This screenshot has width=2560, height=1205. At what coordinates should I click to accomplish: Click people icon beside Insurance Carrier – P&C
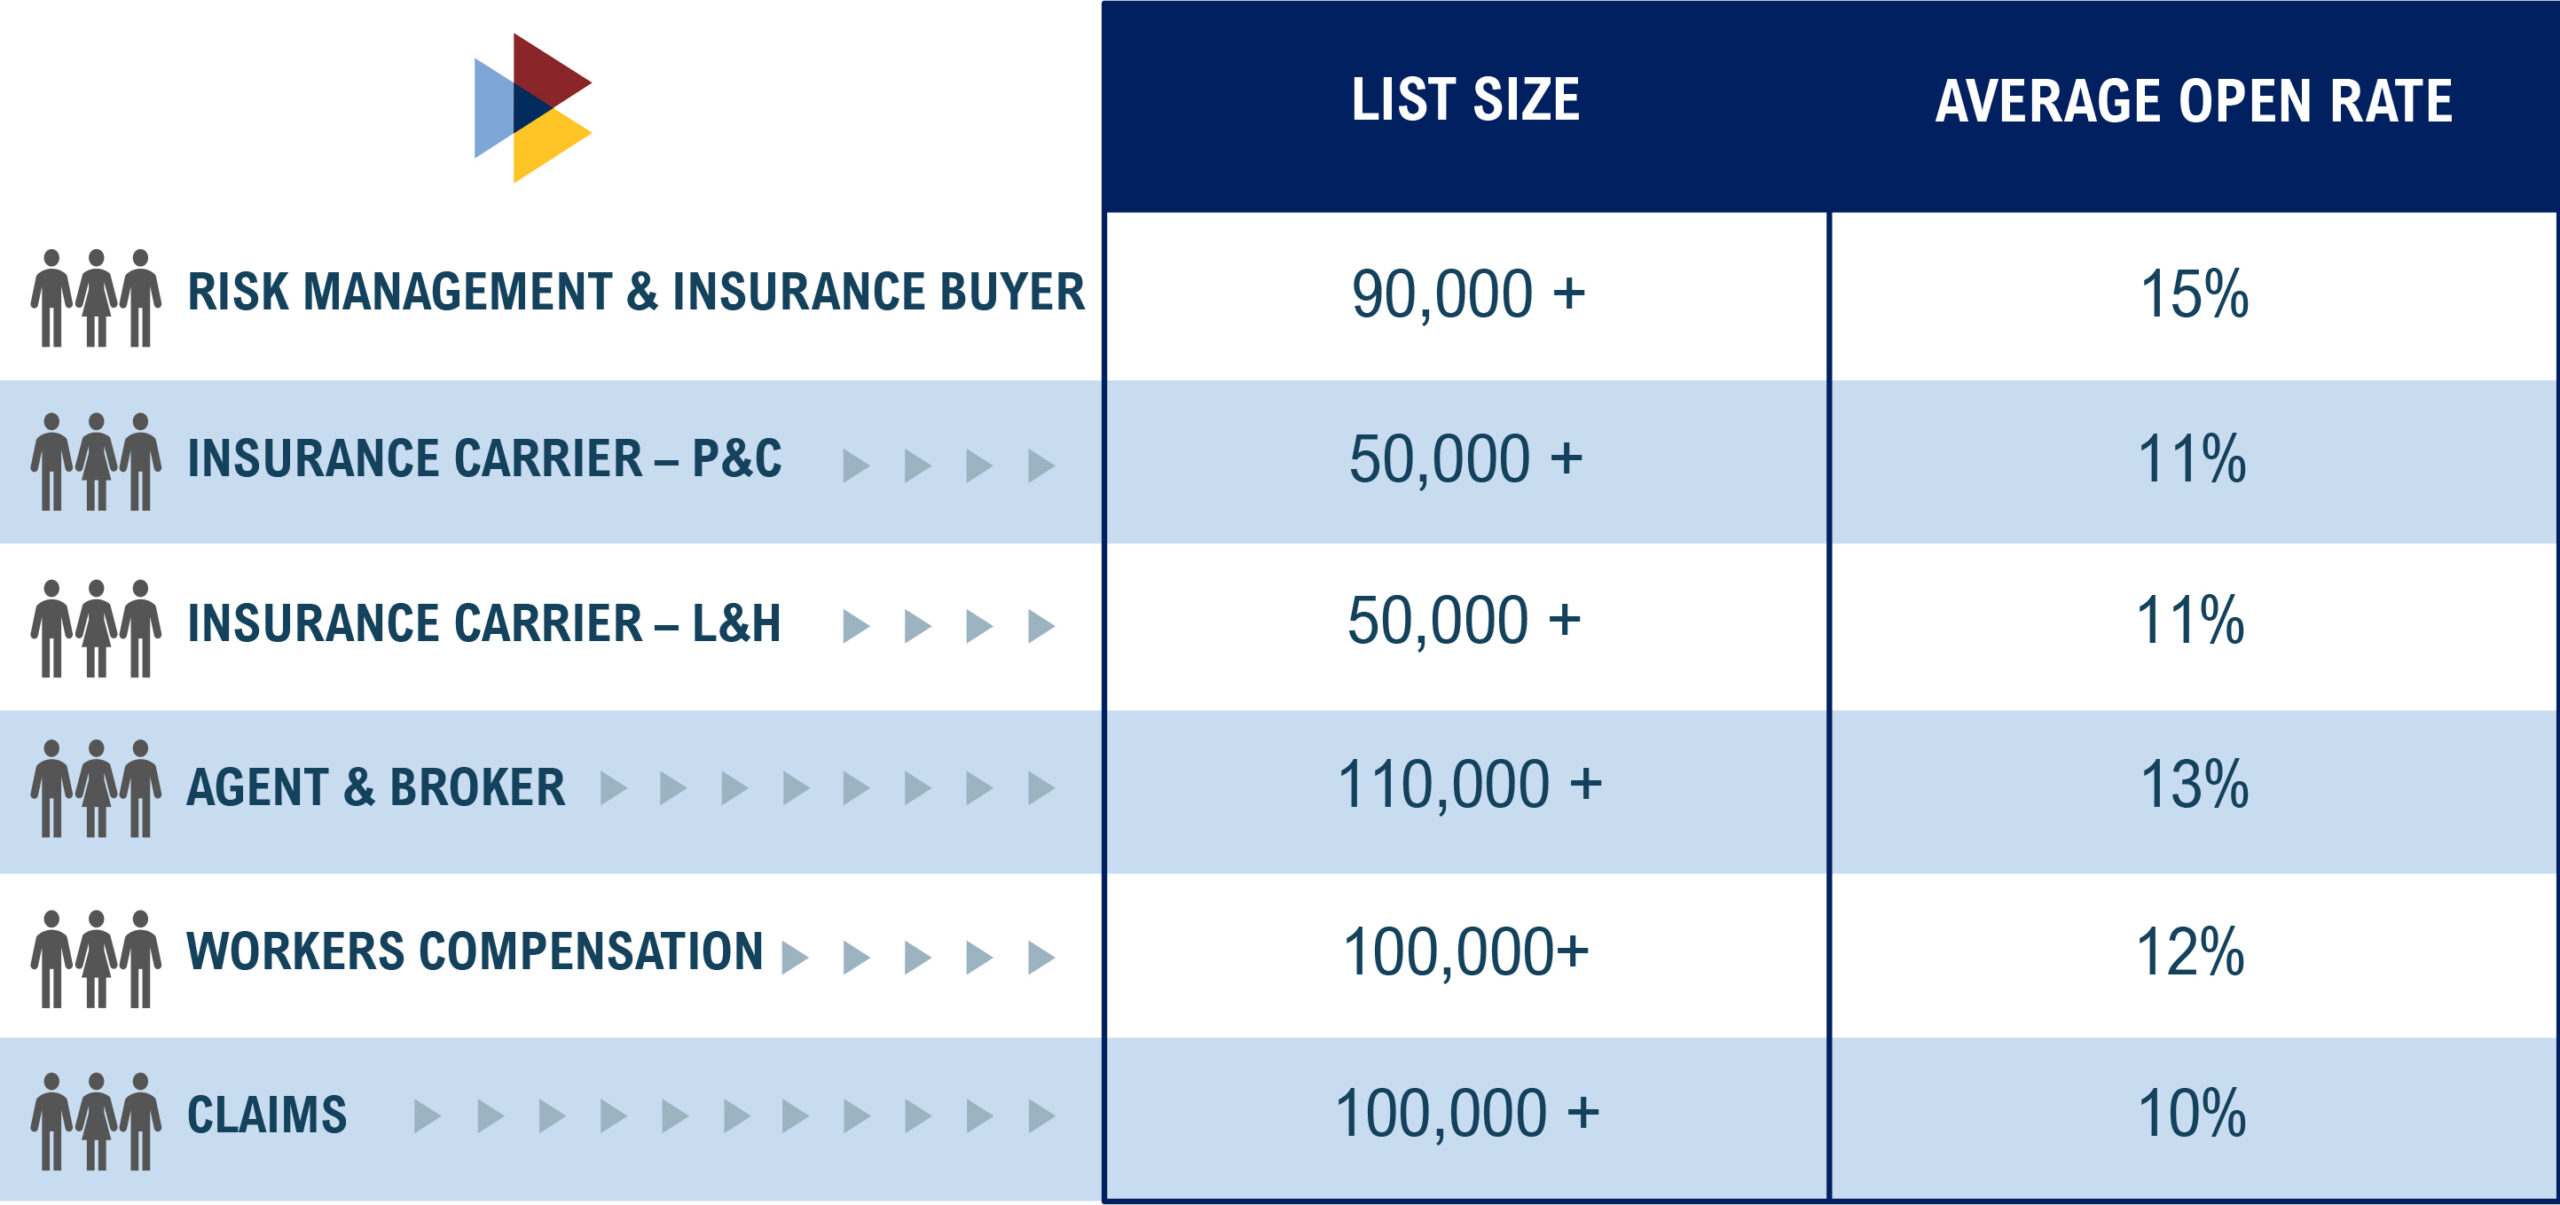point(96,462)
